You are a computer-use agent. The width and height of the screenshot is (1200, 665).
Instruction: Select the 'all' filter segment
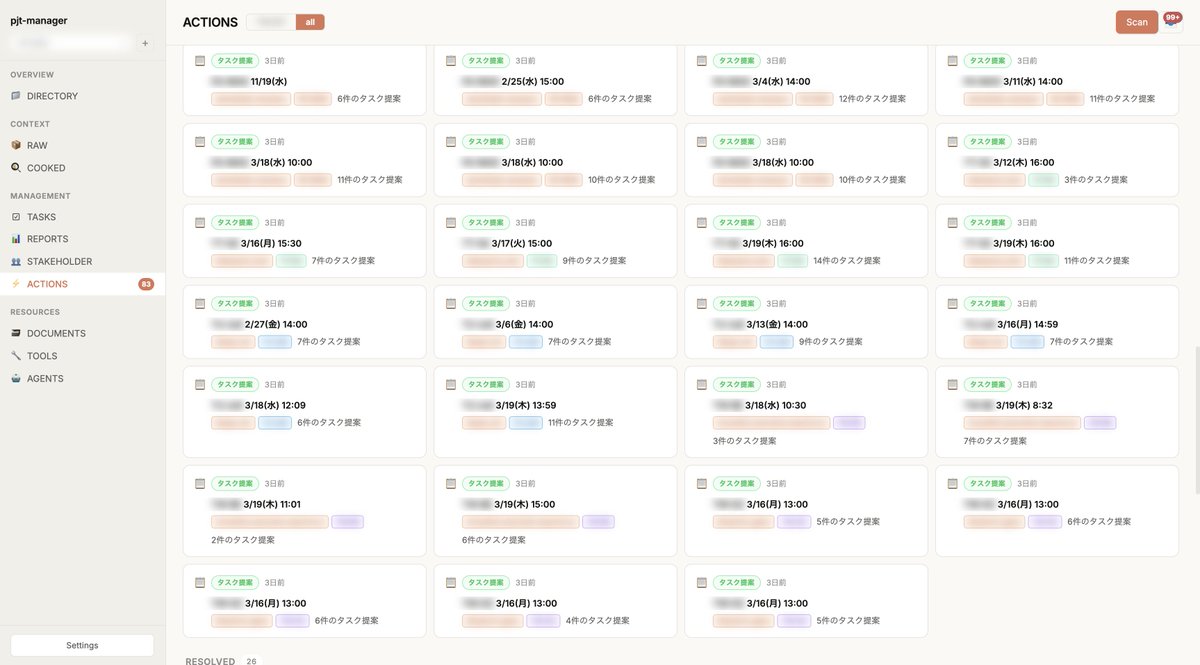(x=310, y=22)
